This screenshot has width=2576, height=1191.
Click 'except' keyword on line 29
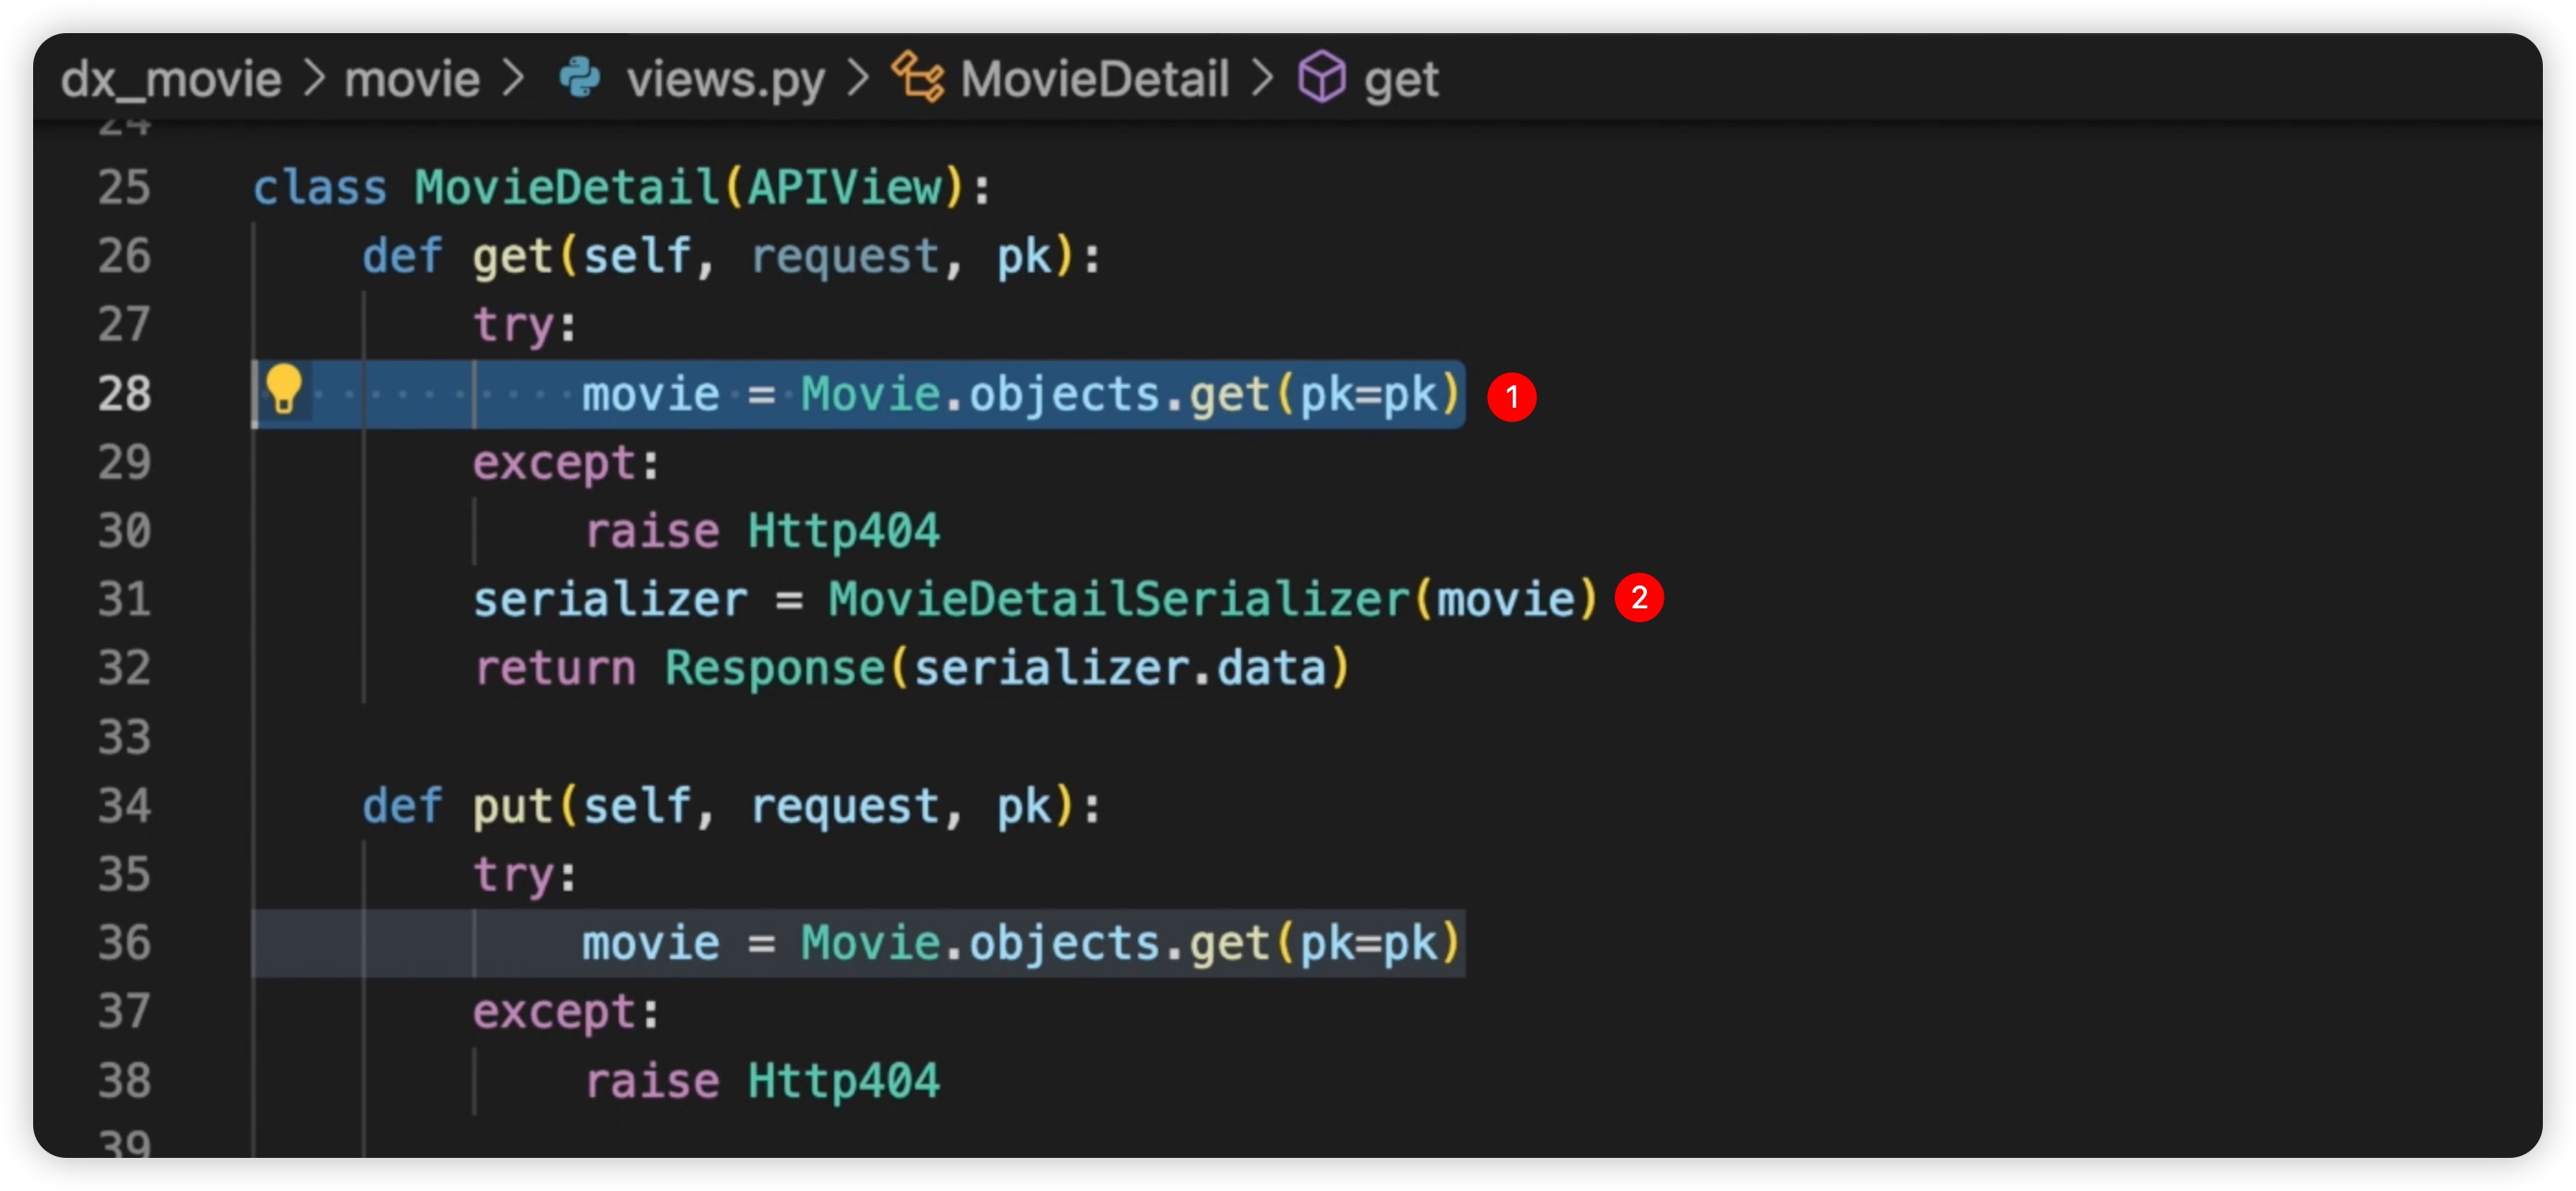point(554,465)
